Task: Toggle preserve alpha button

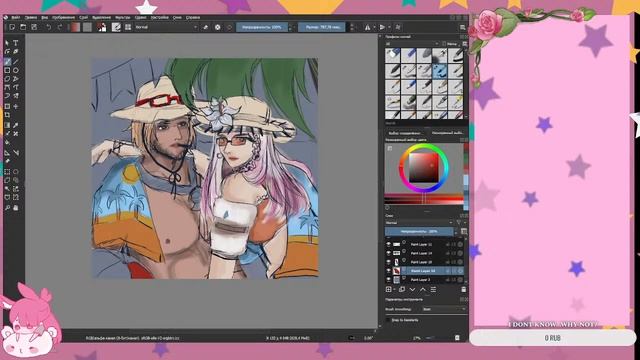Action: (x=218, y=27)
